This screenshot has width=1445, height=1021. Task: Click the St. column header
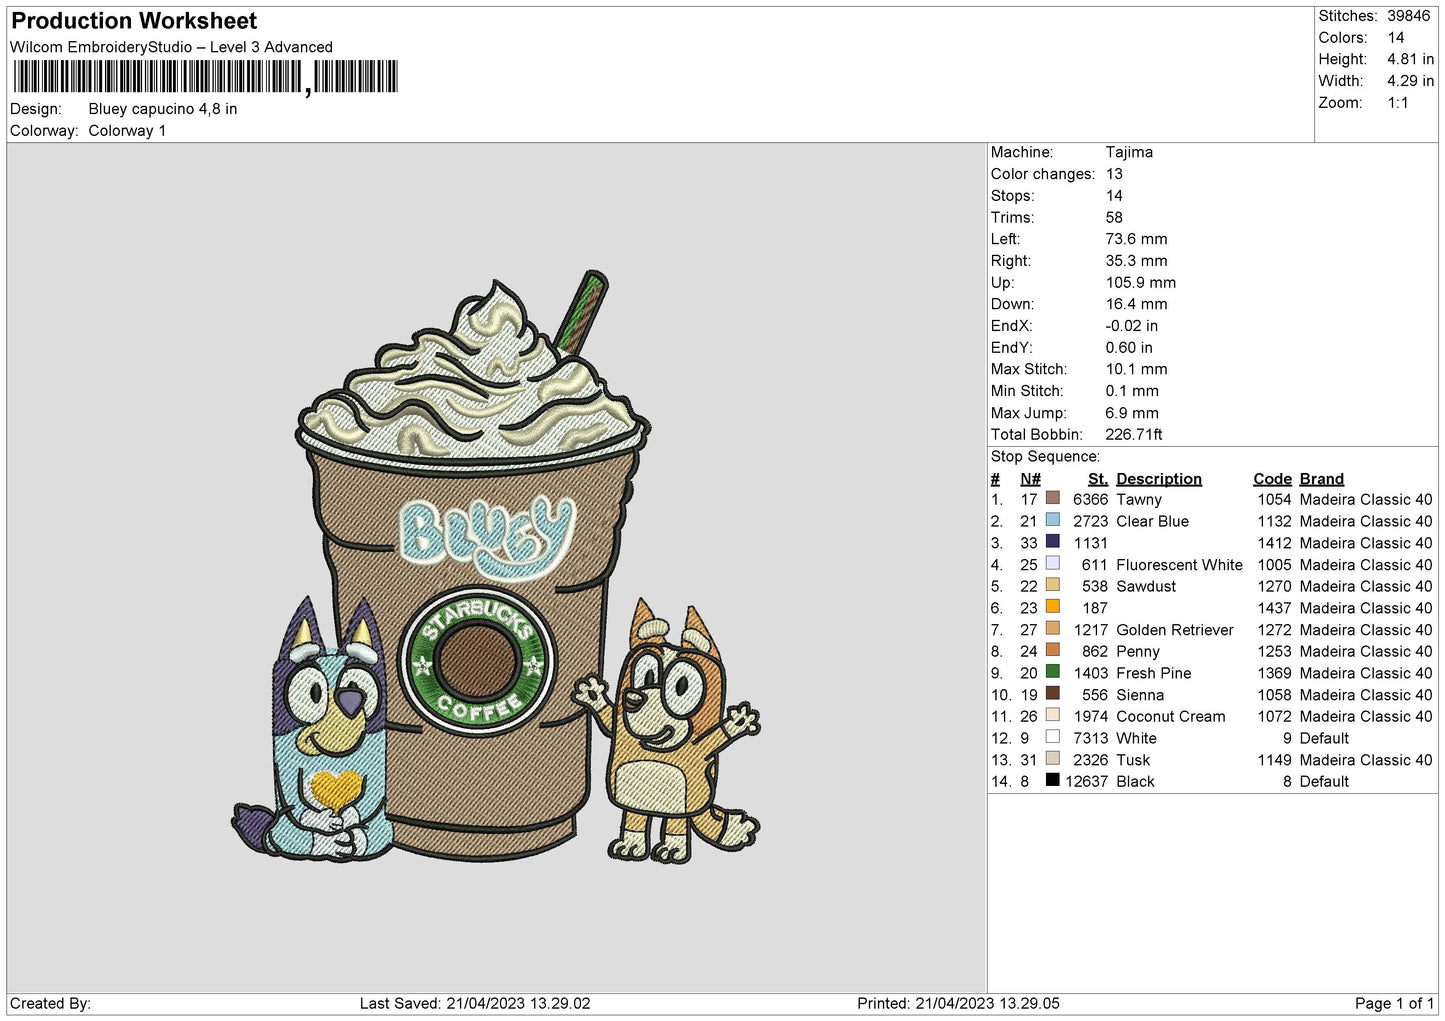(1097, 479)
